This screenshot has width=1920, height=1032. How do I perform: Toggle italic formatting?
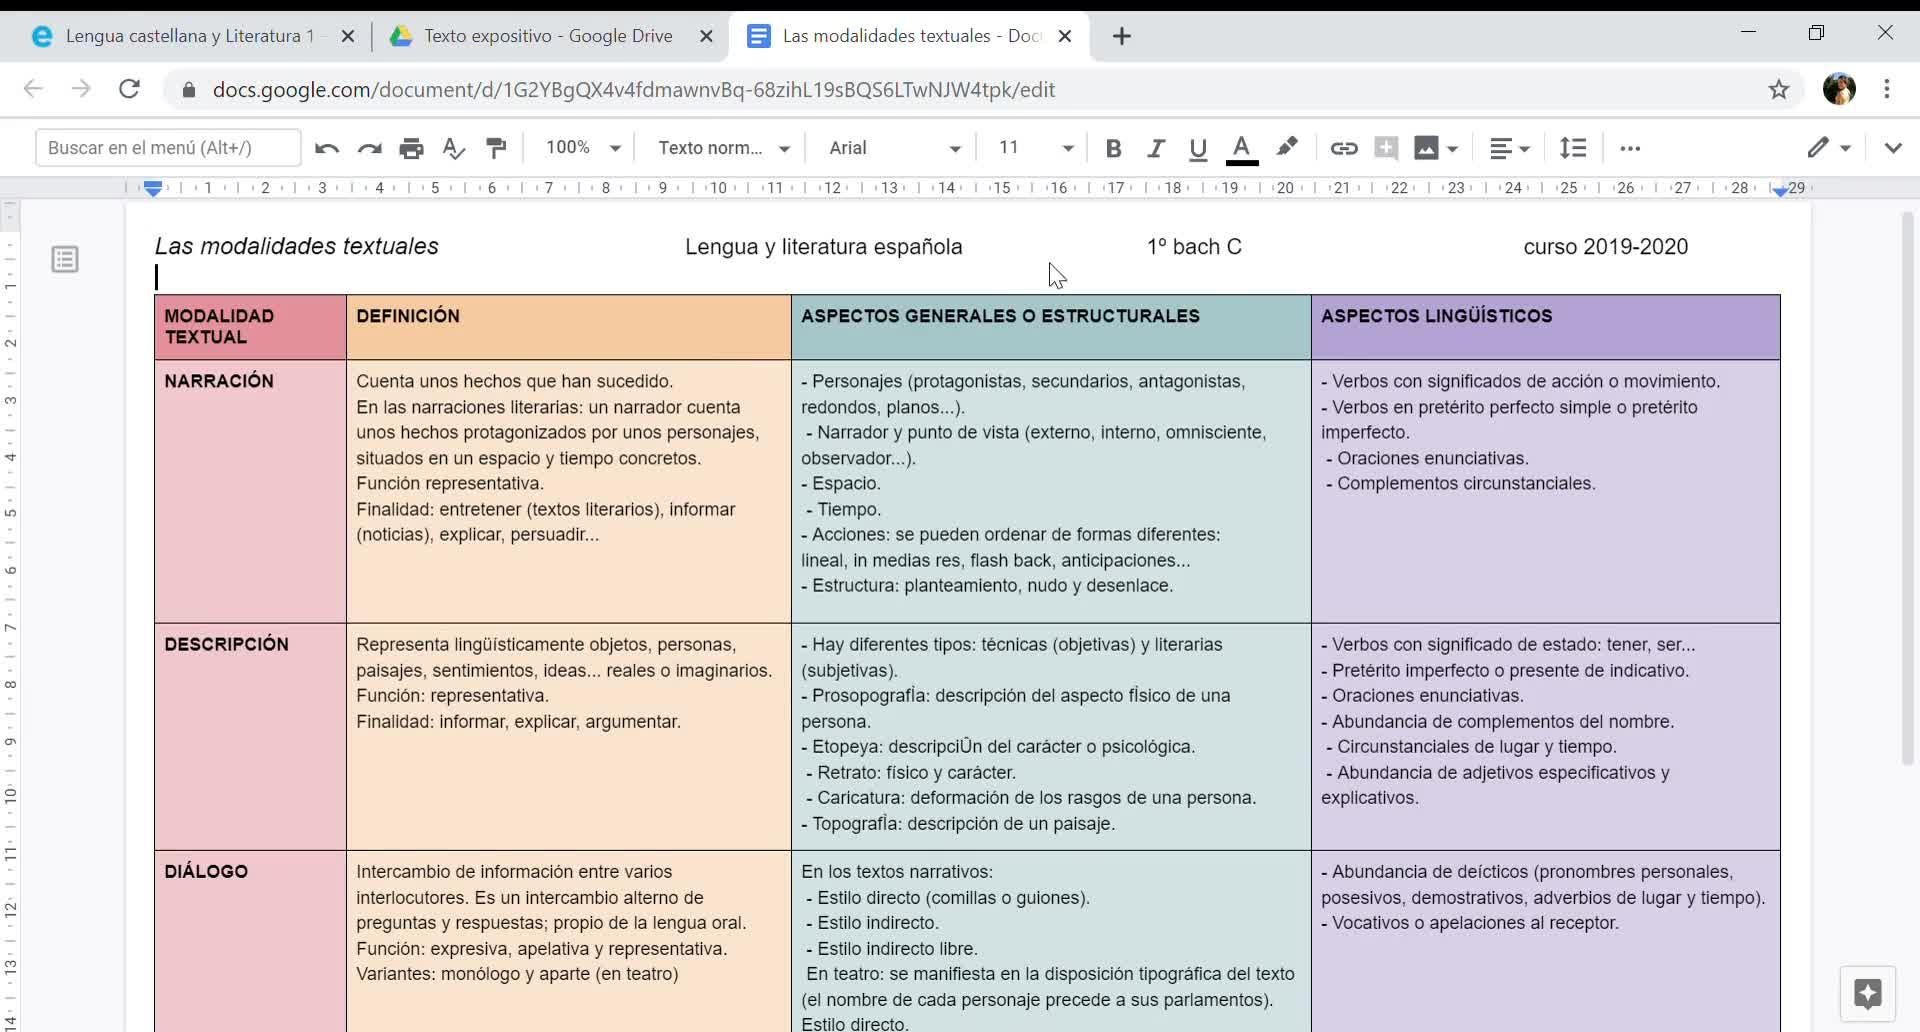(x=1156, y=148)
